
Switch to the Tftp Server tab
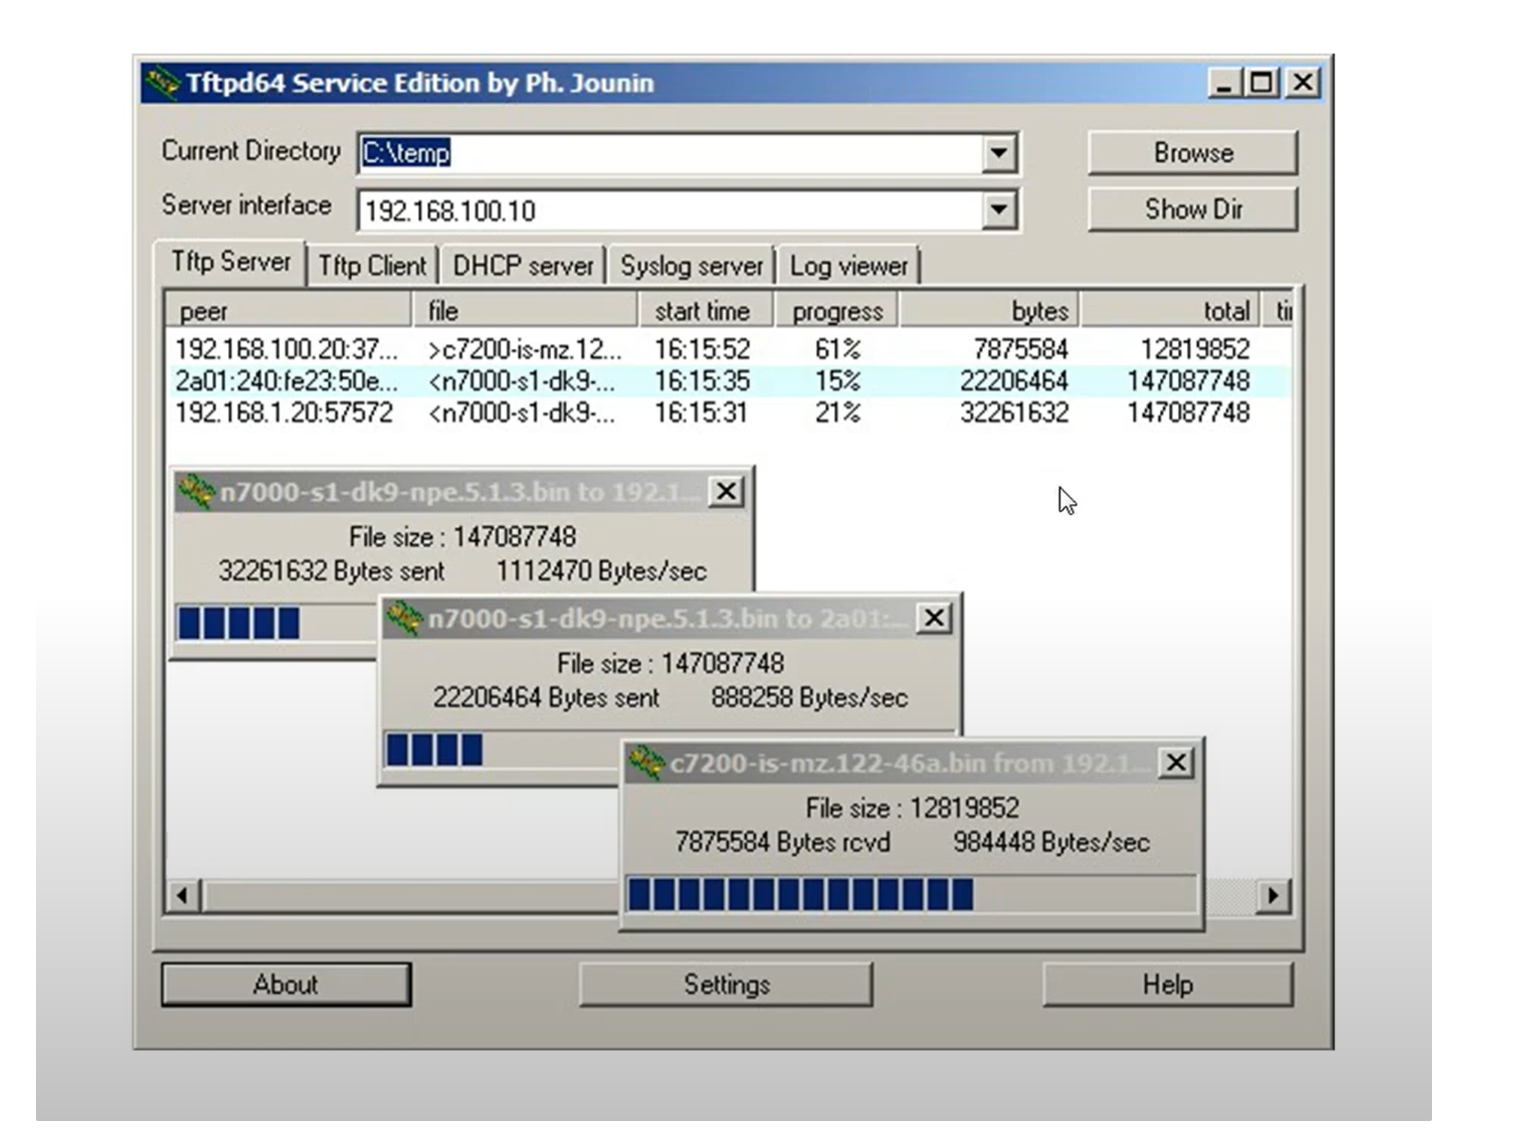[x=231, y=262]
